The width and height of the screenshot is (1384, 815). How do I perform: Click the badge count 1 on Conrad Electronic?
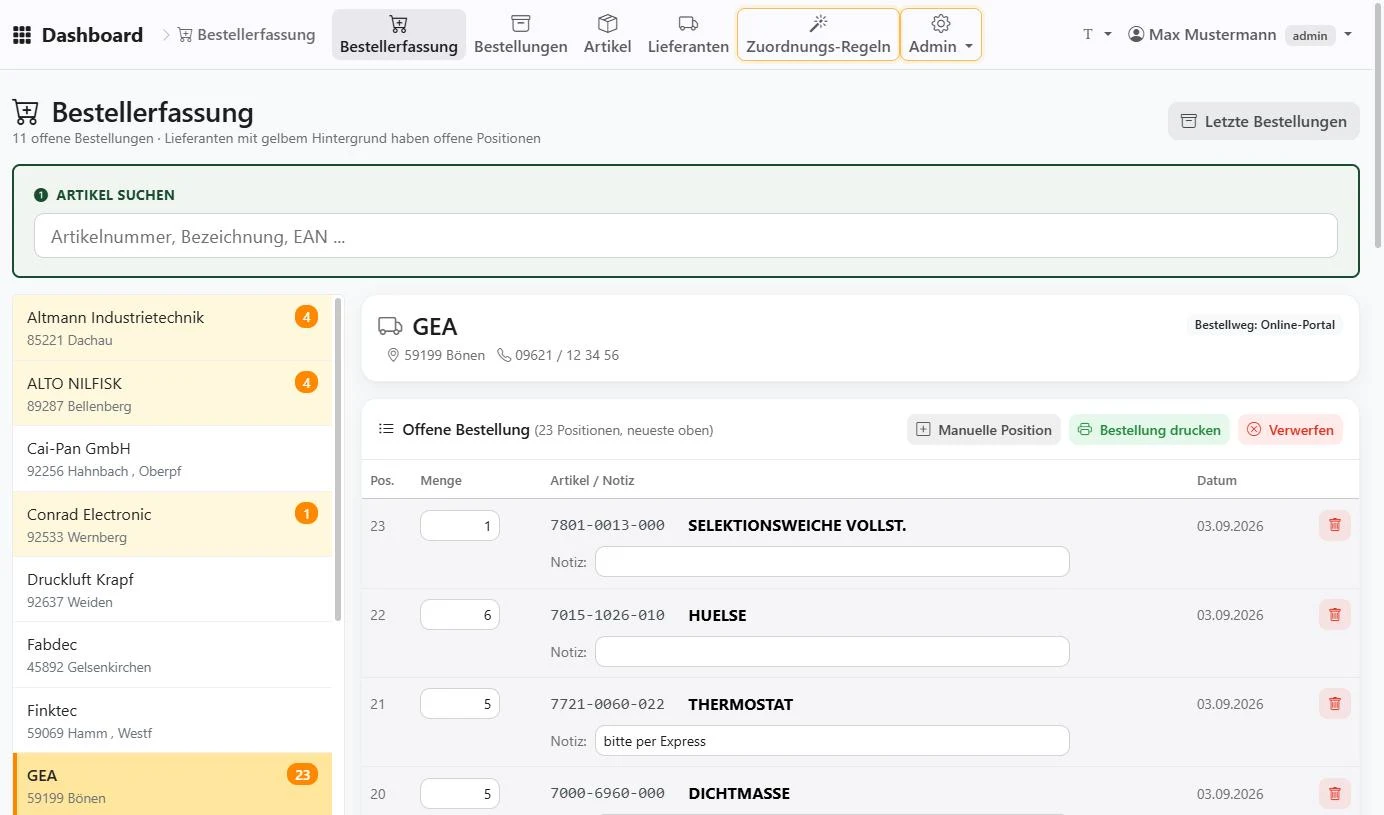pyautogui.click(x=306, y=513)
